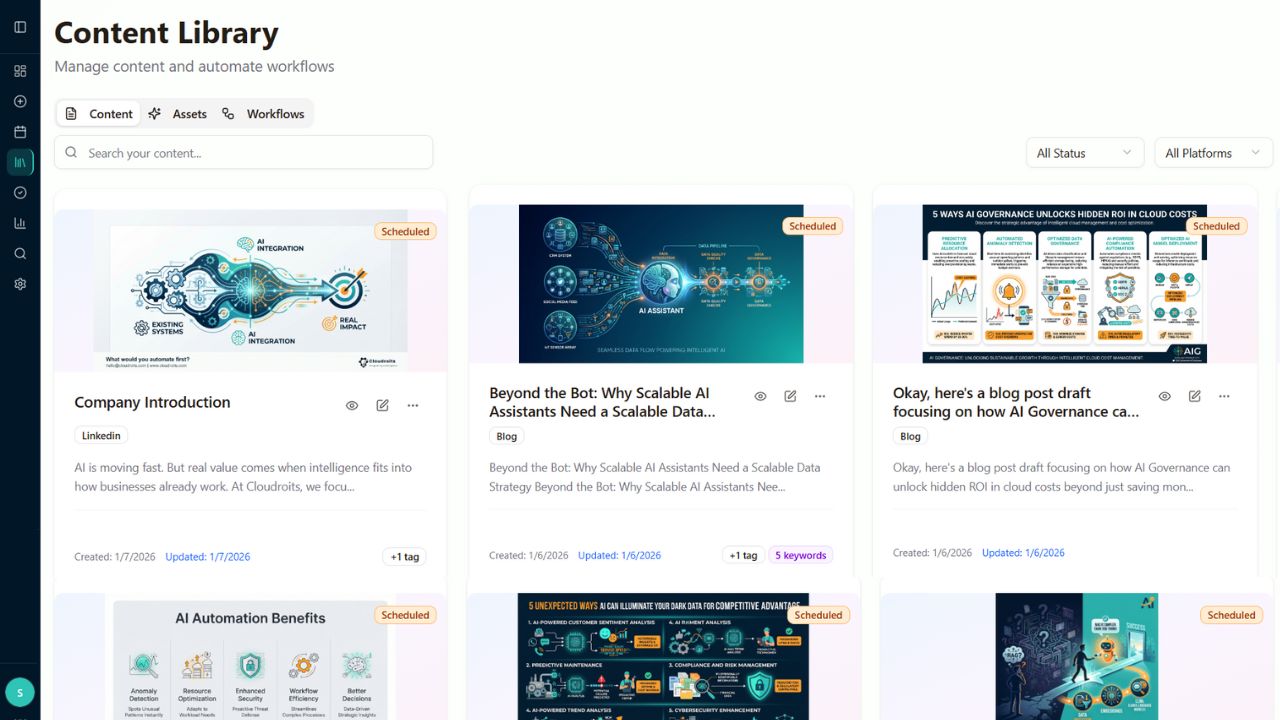This screenshot has height=720, width=1280.
Task: Open the checkmark circle sidebar icon
Action: tap(20, 193)
